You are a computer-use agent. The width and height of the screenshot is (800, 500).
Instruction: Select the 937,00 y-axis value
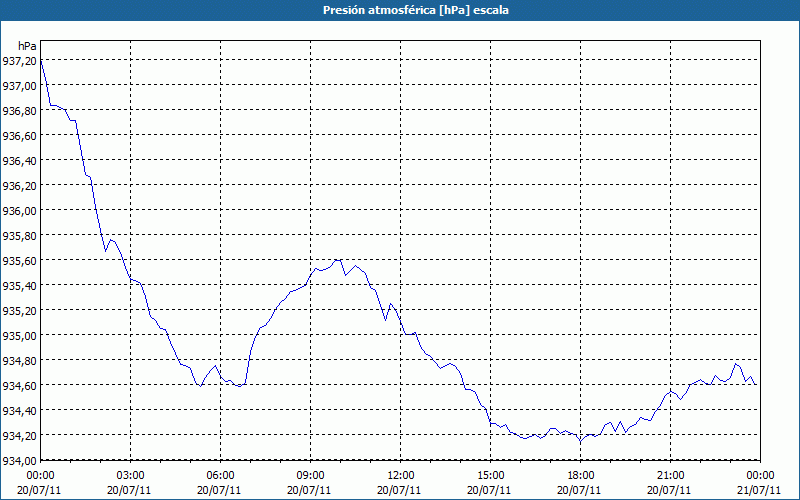click(19, 86)
